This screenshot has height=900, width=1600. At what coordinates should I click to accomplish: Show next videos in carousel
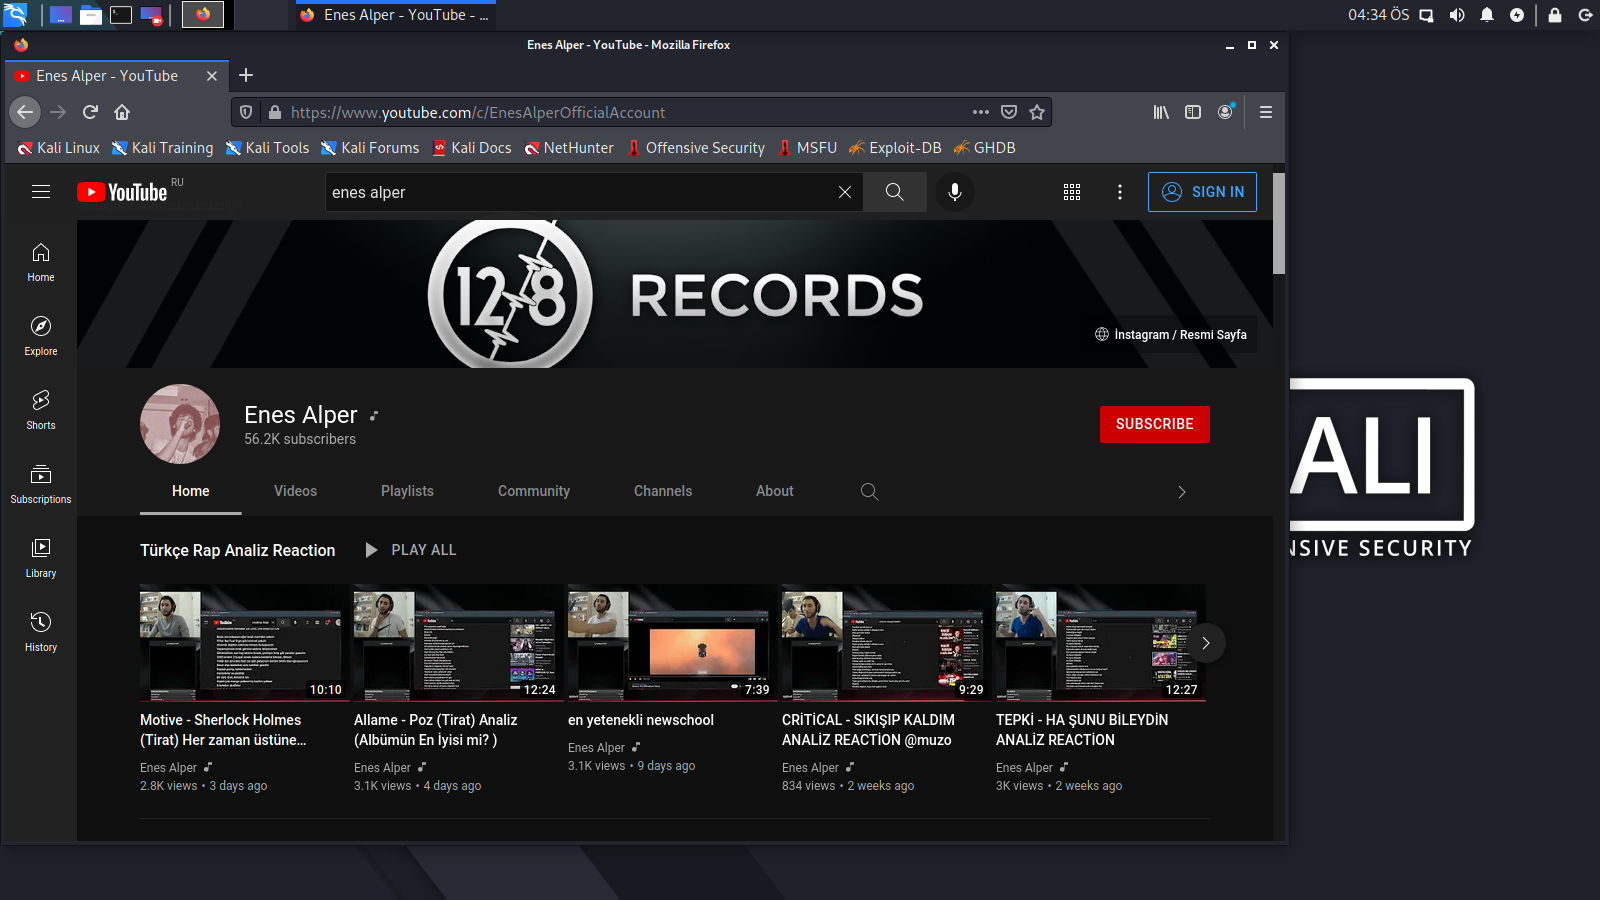click(1205, 643)
